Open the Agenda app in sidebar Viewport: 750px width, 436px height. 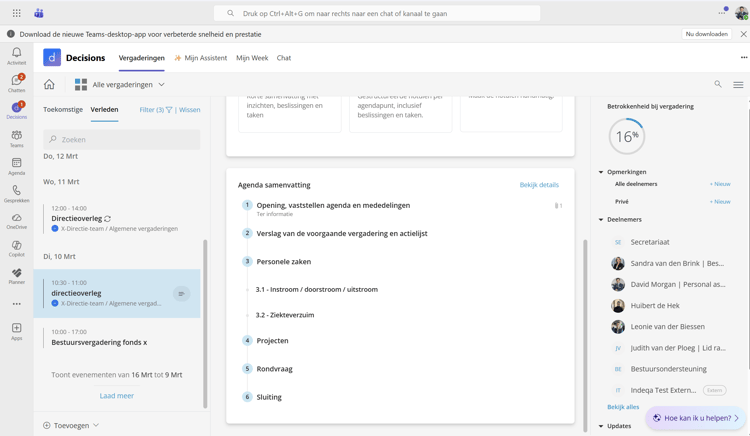coord(17,166)
